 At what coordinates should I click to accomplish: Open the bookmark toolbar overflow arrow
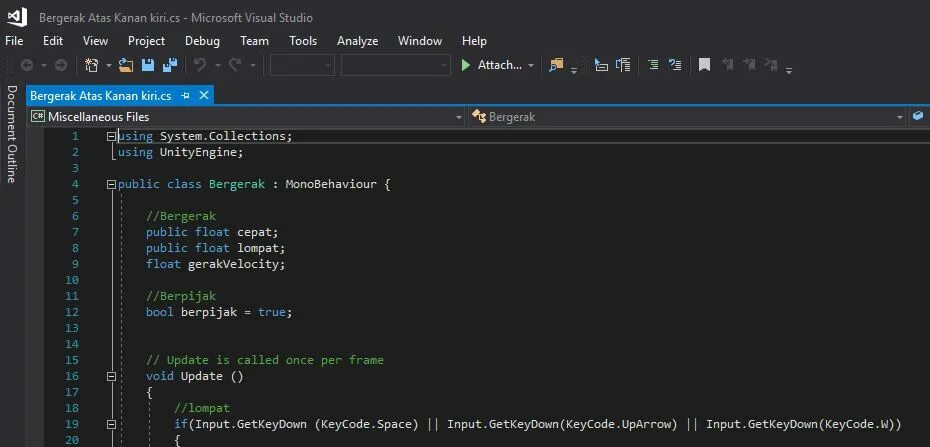[x=789, y=71]
